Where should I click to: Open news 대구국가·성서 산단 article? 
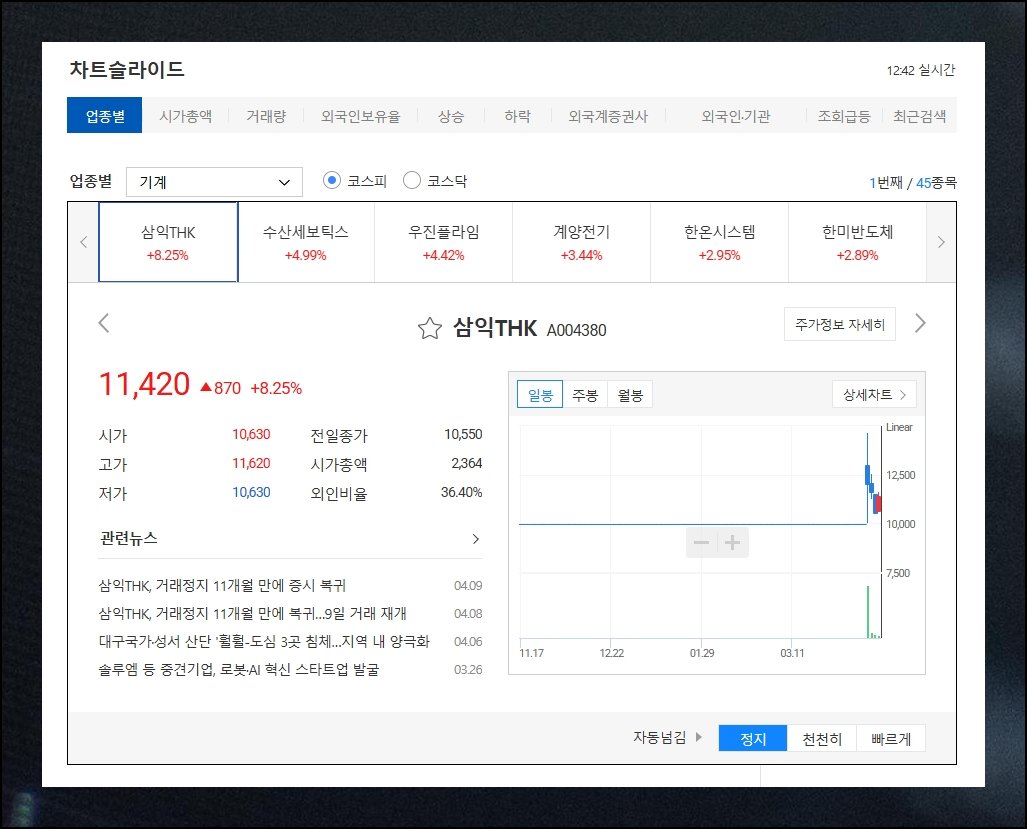tap(264, 642)
